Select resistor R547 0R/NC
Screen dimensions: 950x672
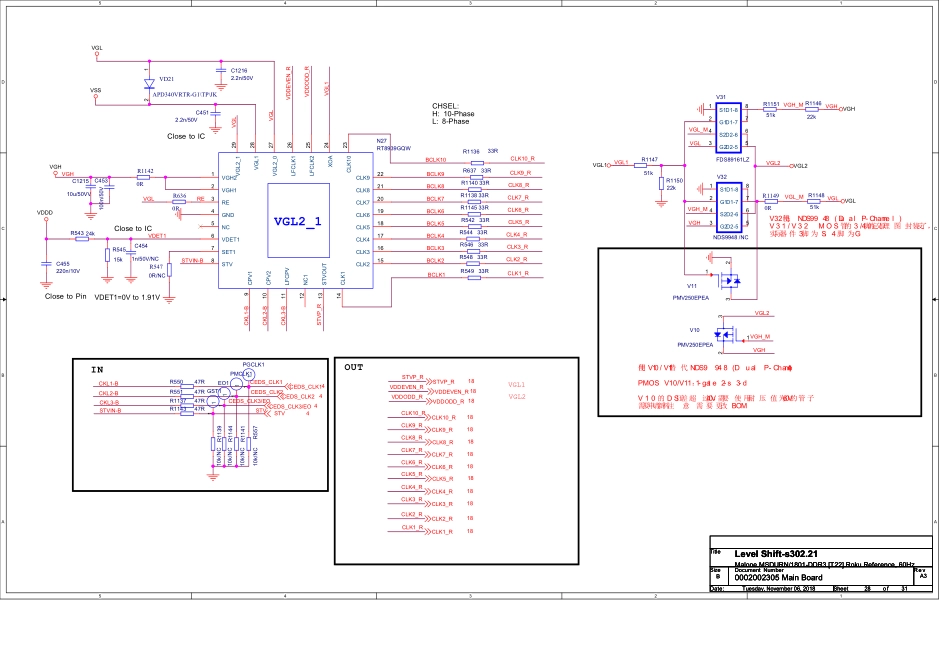pyautogui.click(x=170, y=270)
